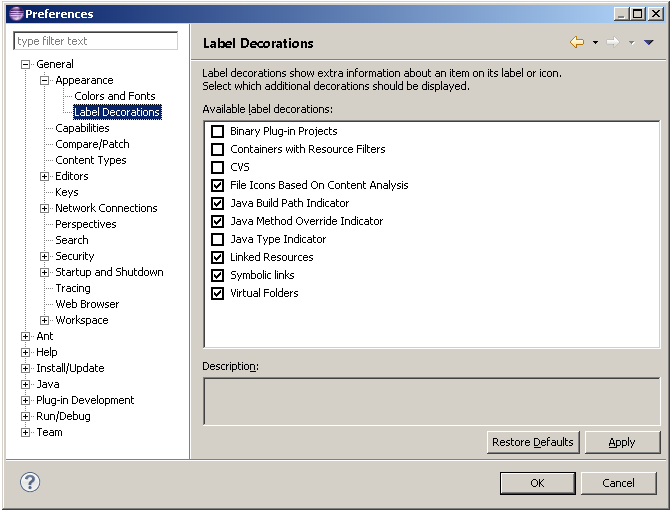This screenshot has width=672, height=512.
Task: Uncheck Java Build Path Indicator
Action: (x=217, y=203)
